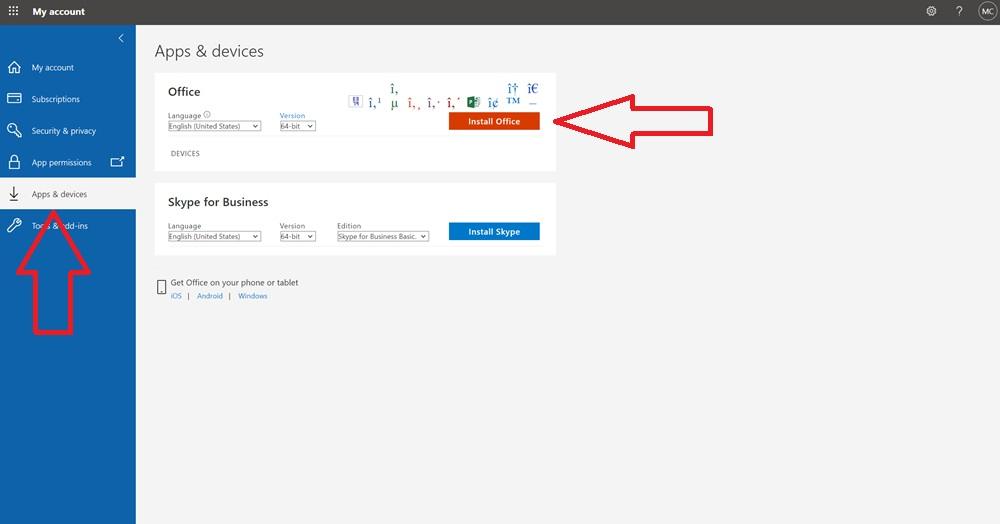
Task: Open the settings gear in header
Action: point(931,12)
